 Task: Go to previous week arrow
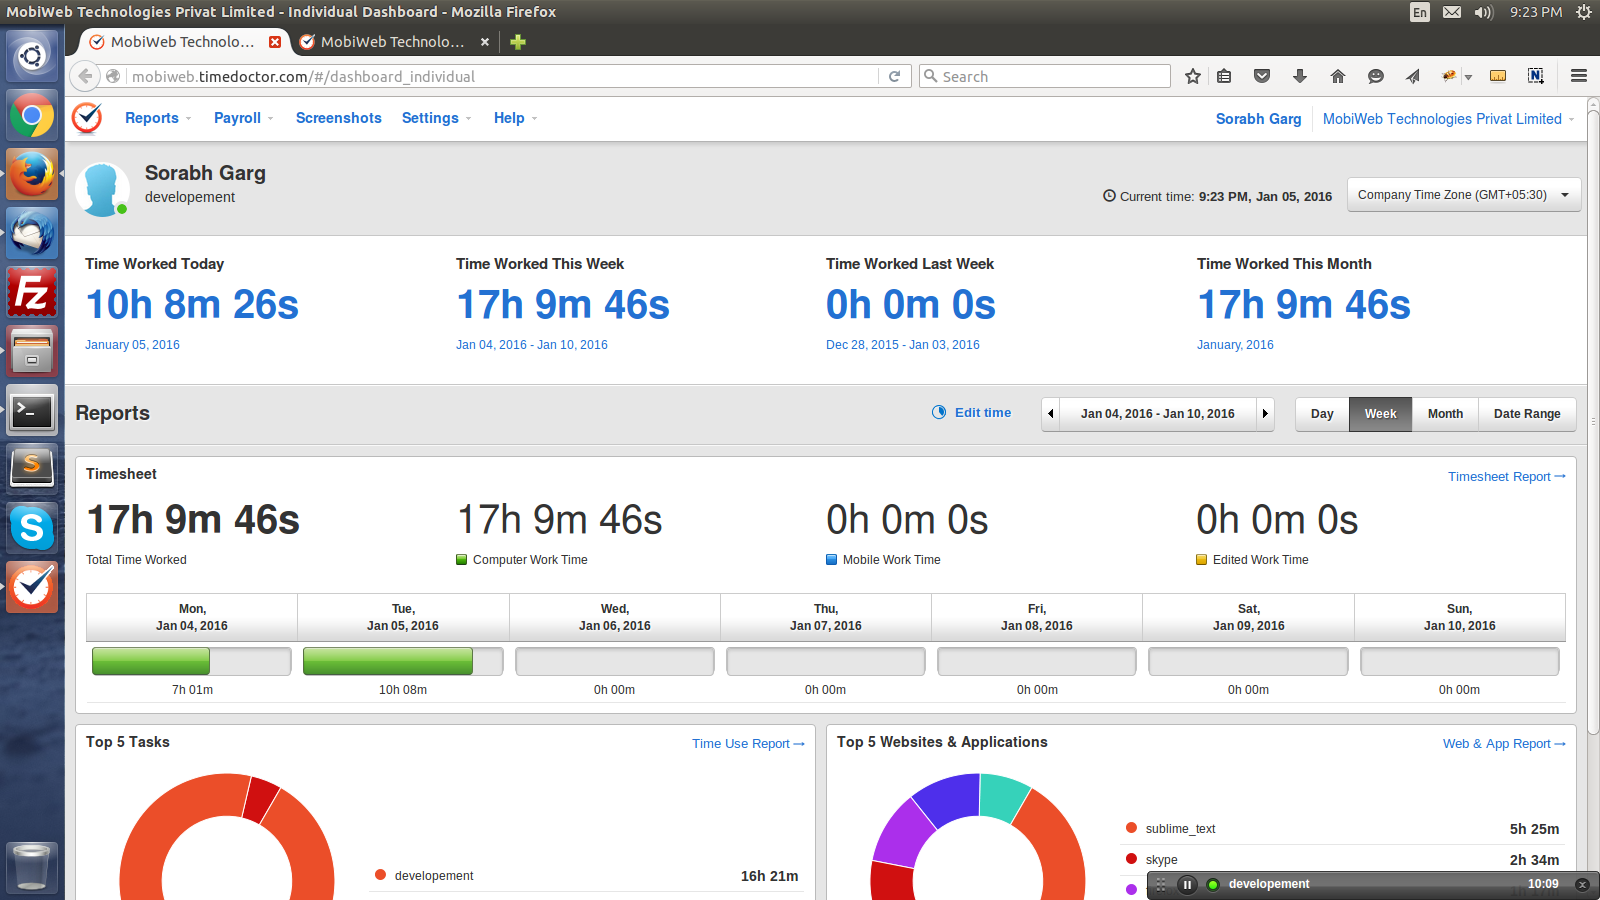[x=1051, y=414]
